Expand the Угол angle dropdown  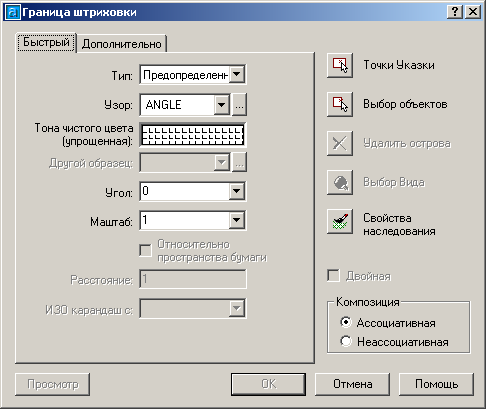coord(237,191)
